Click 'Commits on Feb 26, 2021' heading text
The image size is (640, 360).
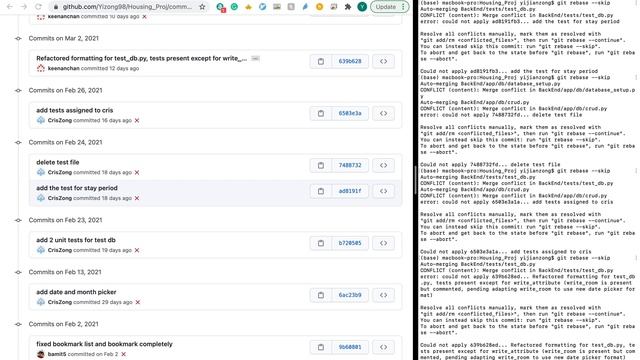click(65, 90)
